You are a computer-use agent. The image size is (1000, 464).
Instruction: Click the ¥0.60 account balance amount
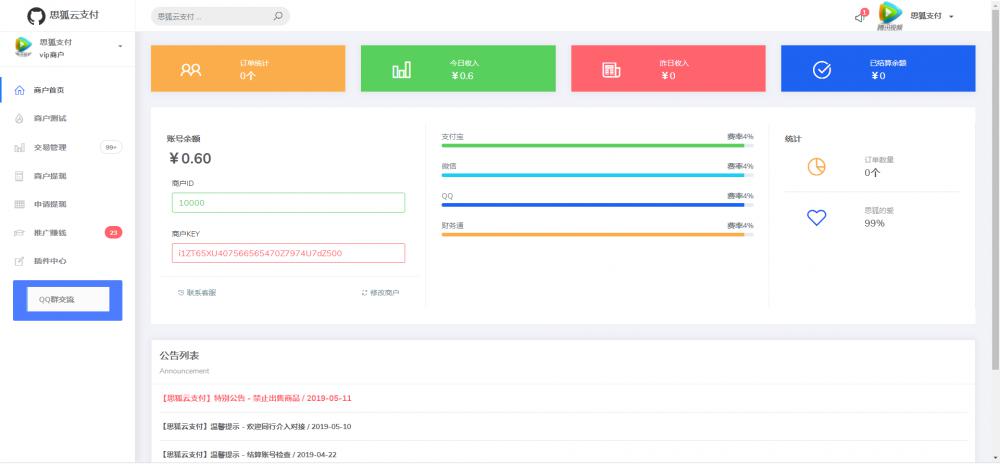click(190, 159)
